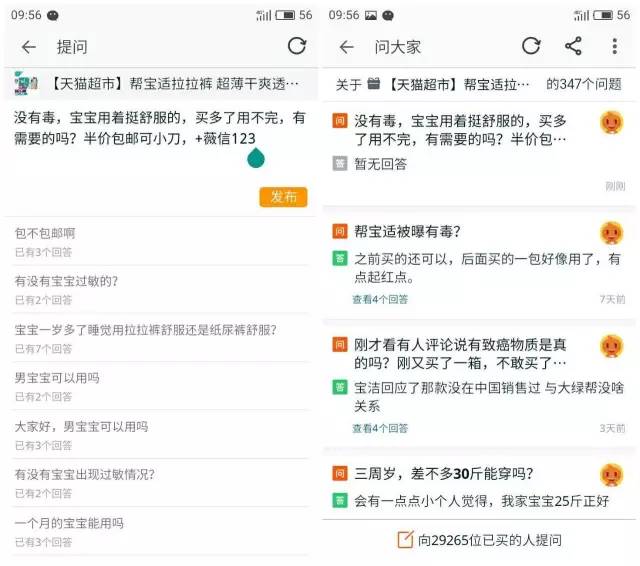Open suggested question 有没有宝宝出现过敏情况?
Screen dimensions: 640x566
point(160,483)
